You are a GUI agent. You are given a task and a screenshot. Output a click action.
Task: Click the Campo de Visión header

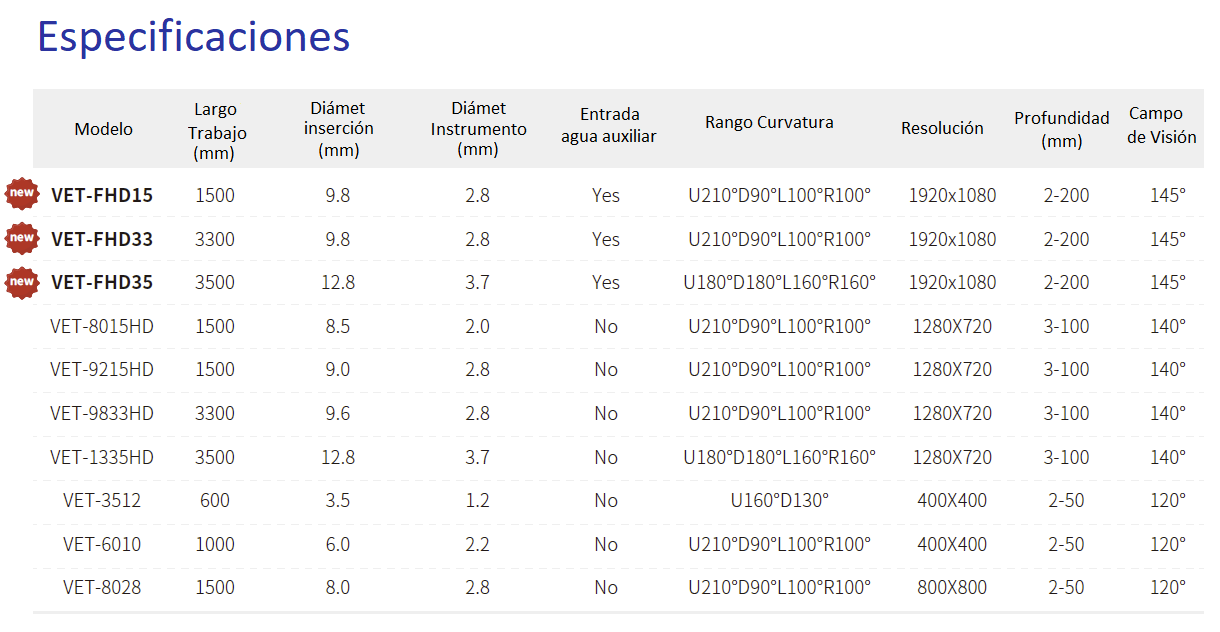pos(1161,125)
